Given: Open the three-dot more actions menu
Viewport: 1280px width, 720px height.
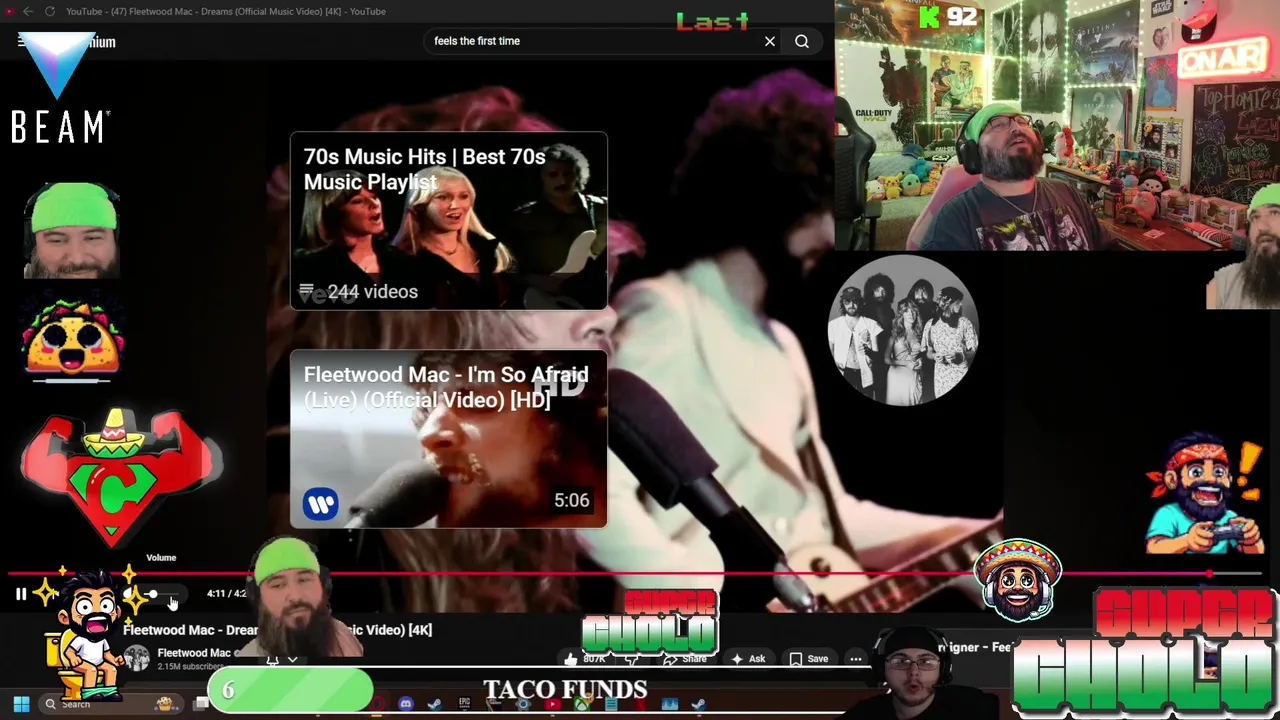Looking at the screenshot, I should 856,659.
